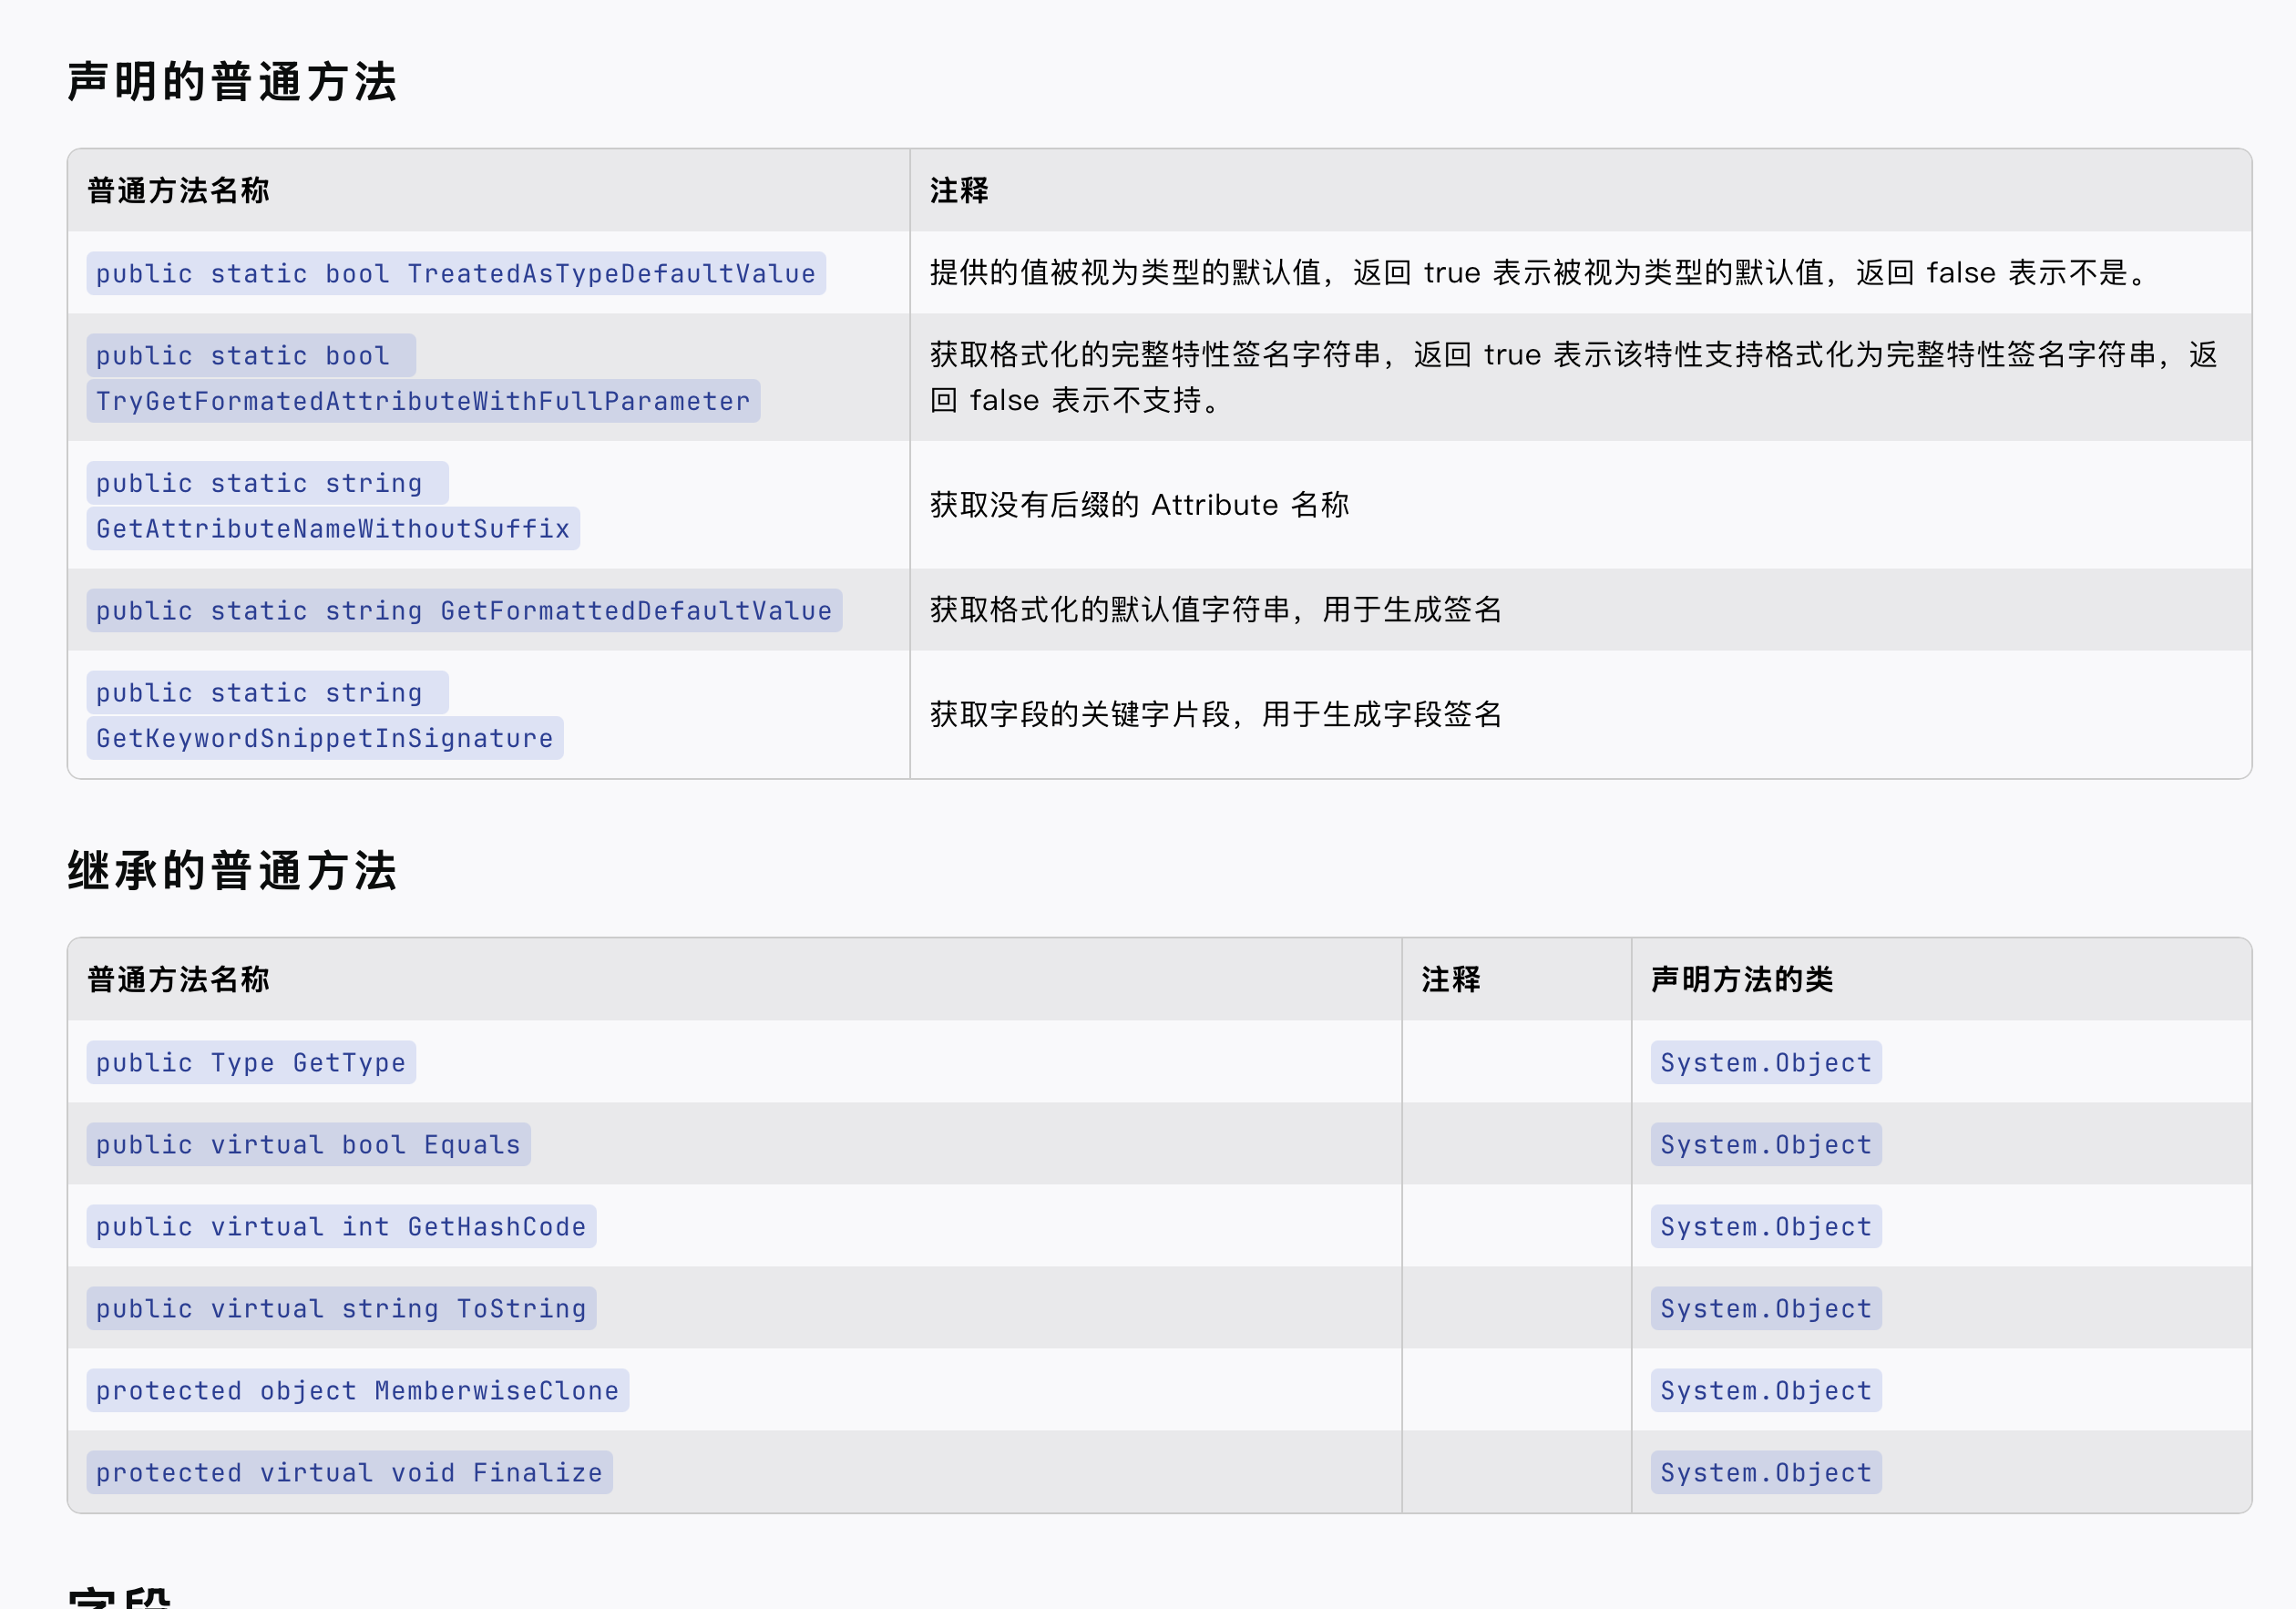Click the System.Object badge next to Finalize
2296x1609 pixels.
pyautogui.click(x=1765, y=1472)
